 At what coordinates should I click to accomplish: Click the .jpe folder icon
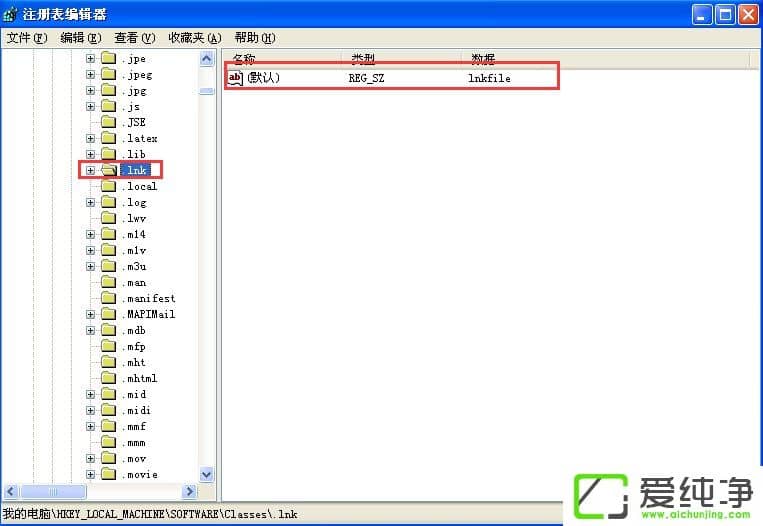[109, 58]
